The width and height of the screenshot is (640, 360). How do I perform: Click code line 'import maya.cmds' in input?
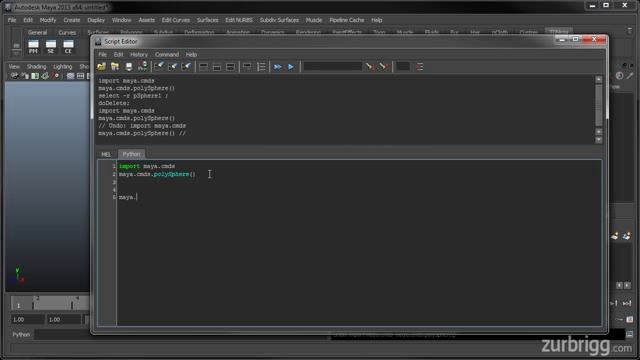pos(147,166)
